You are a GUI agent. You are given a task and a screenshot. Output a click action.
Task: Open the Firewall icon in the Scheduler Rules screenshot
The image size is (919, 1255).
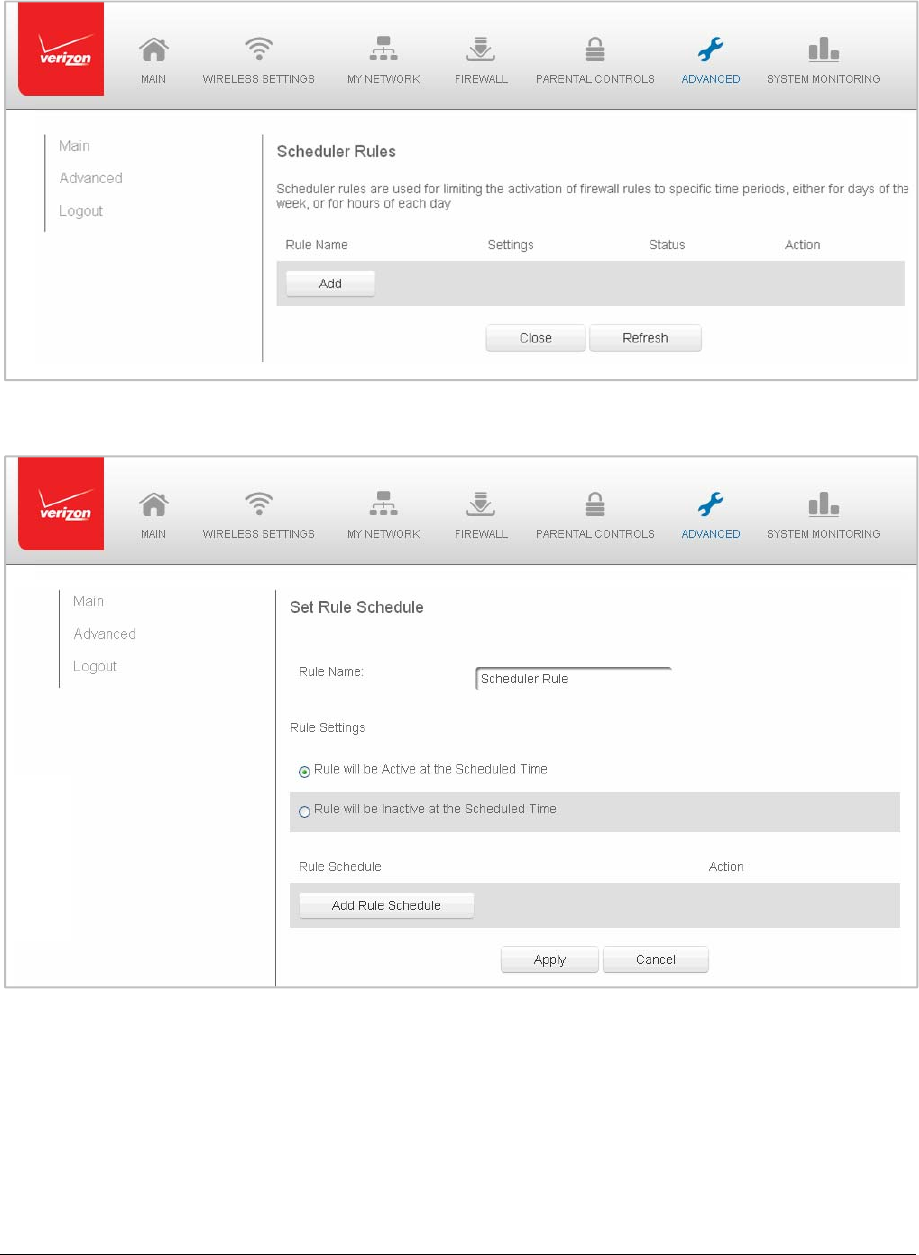(483, 50)
